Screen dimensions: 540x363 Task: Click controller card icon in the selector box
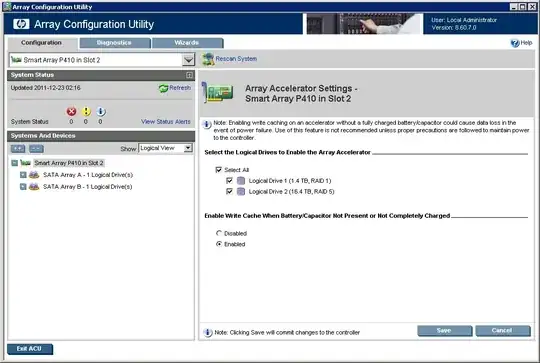16,60
